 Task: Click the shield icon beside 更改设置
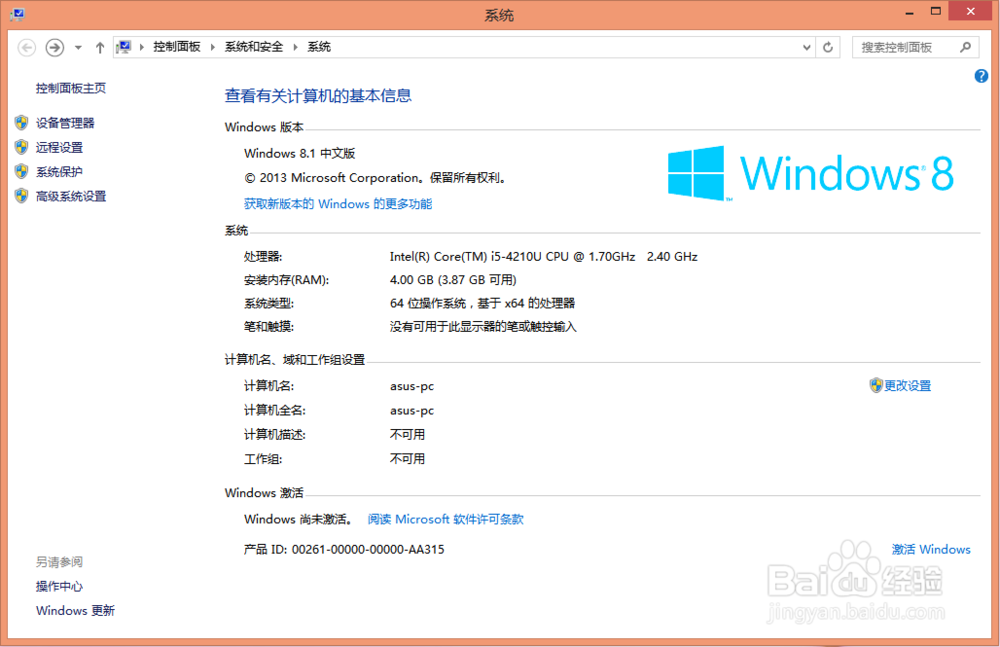(x=876, y=385)
